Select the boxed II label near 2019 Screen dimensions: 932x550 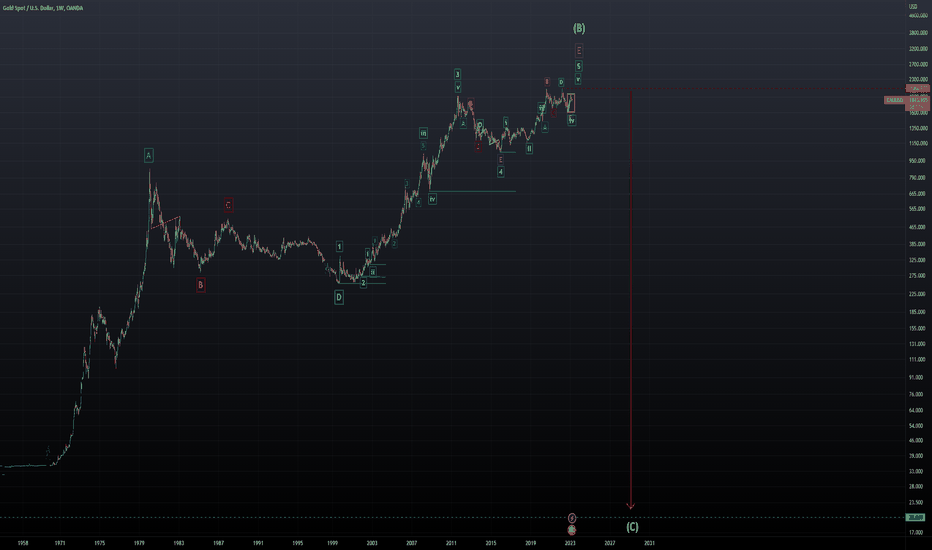529,149
